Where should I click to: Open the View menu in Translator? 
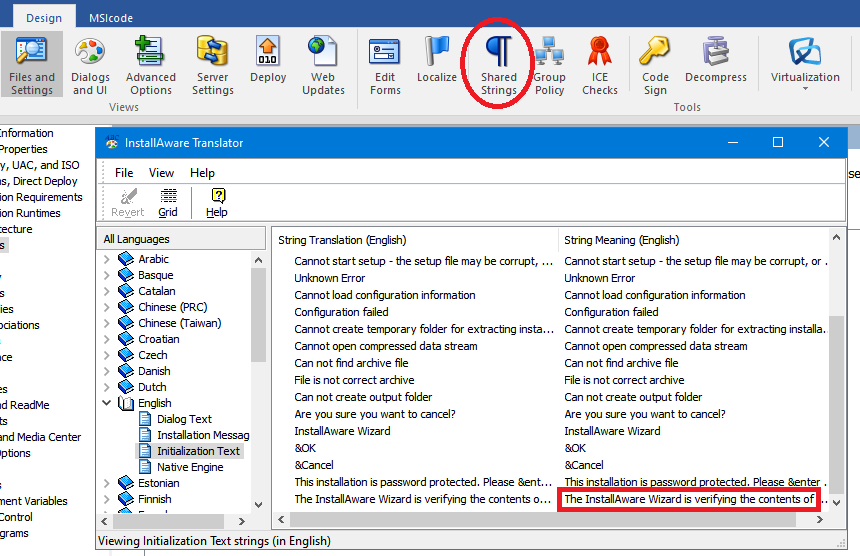pyautogui.click(x=161, y=173)
